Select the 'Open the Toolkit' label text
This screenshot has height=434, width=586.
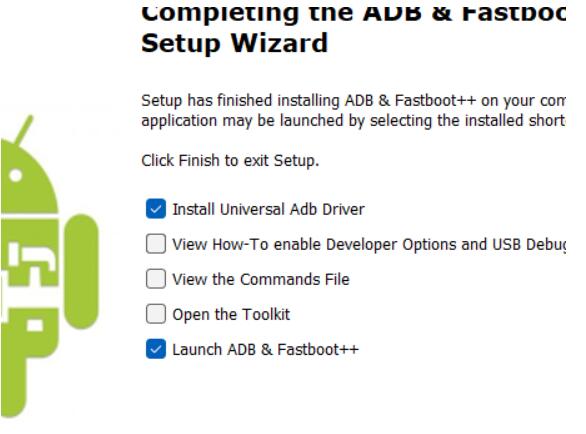(231, 314)
